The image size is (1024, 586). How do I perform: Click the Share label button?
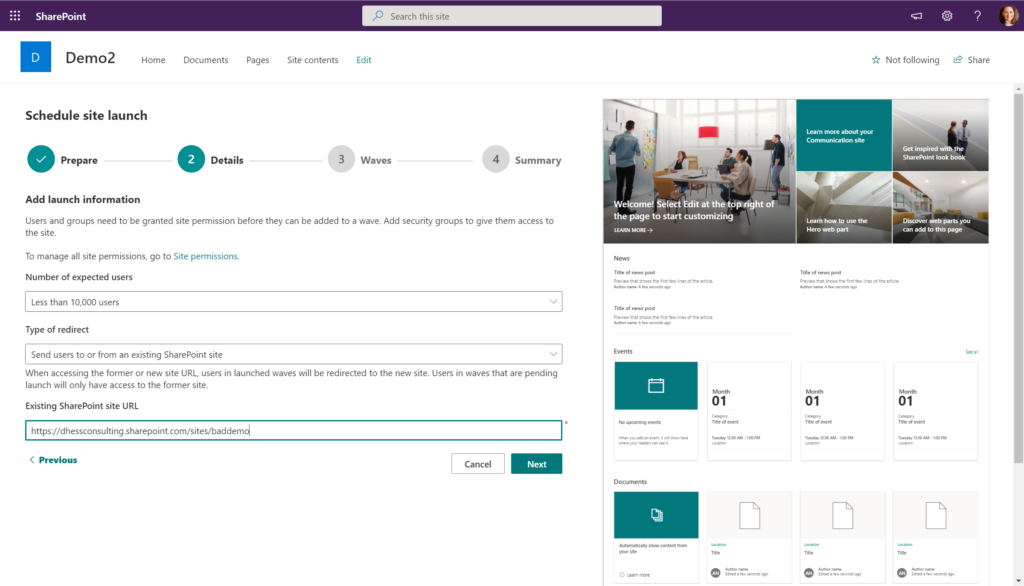[x=978, y=59]
